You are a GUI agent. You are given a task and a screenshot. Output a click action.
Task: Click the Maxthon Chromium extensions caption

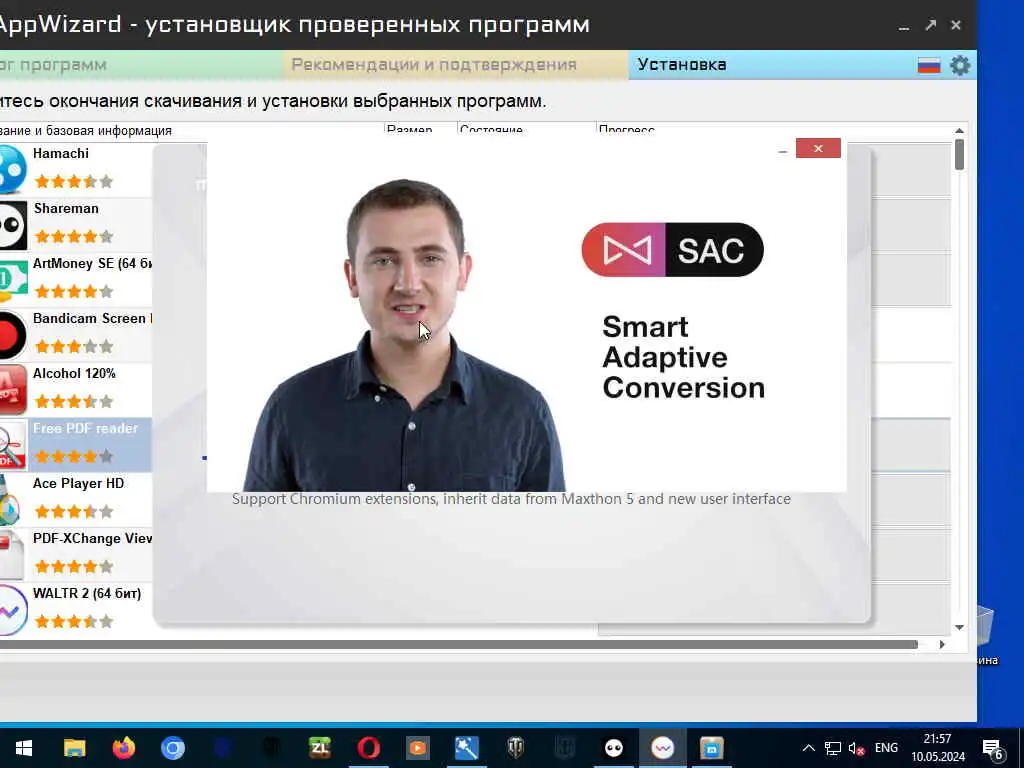pos(511,499)
